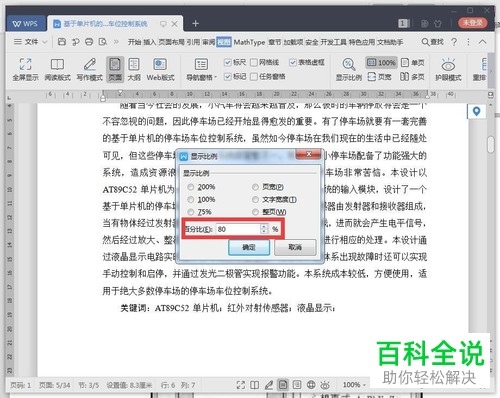Click the status bar outline view icon

point(297,385)
